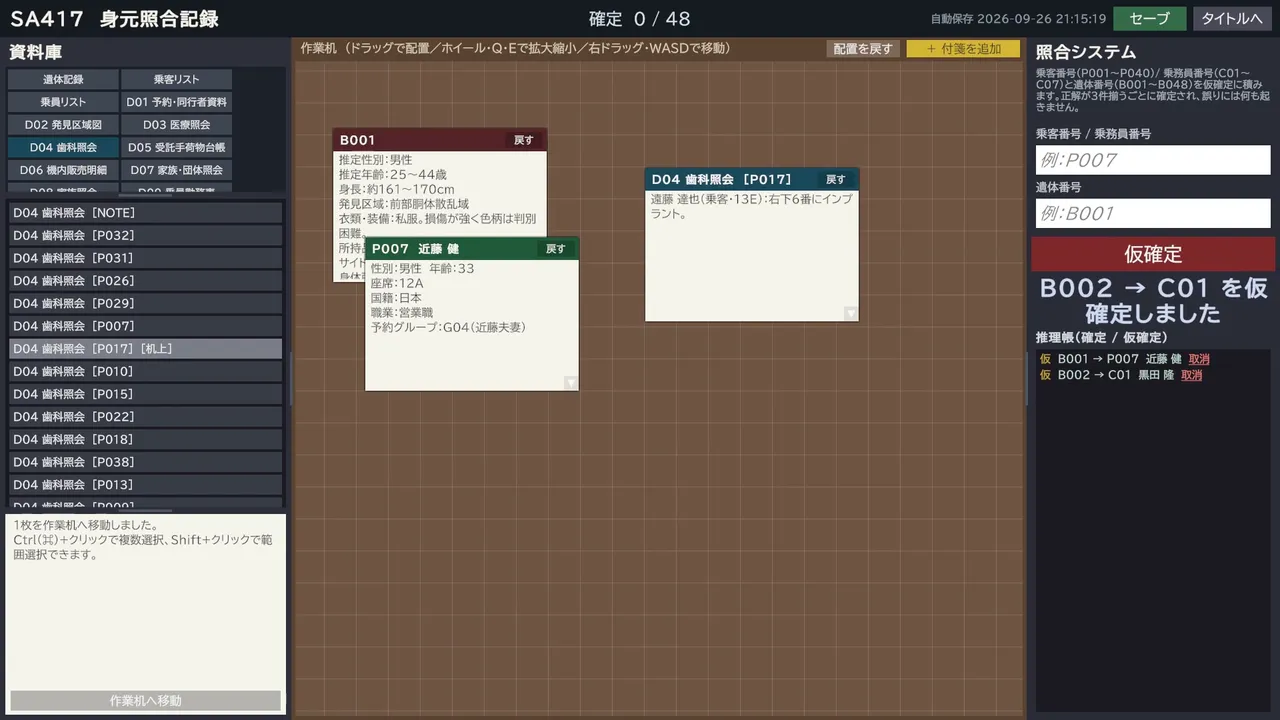The height and width of the screenshot is (720, 1280).
Task: Select the D03 医療照会 category
Action: pos(177,125)
